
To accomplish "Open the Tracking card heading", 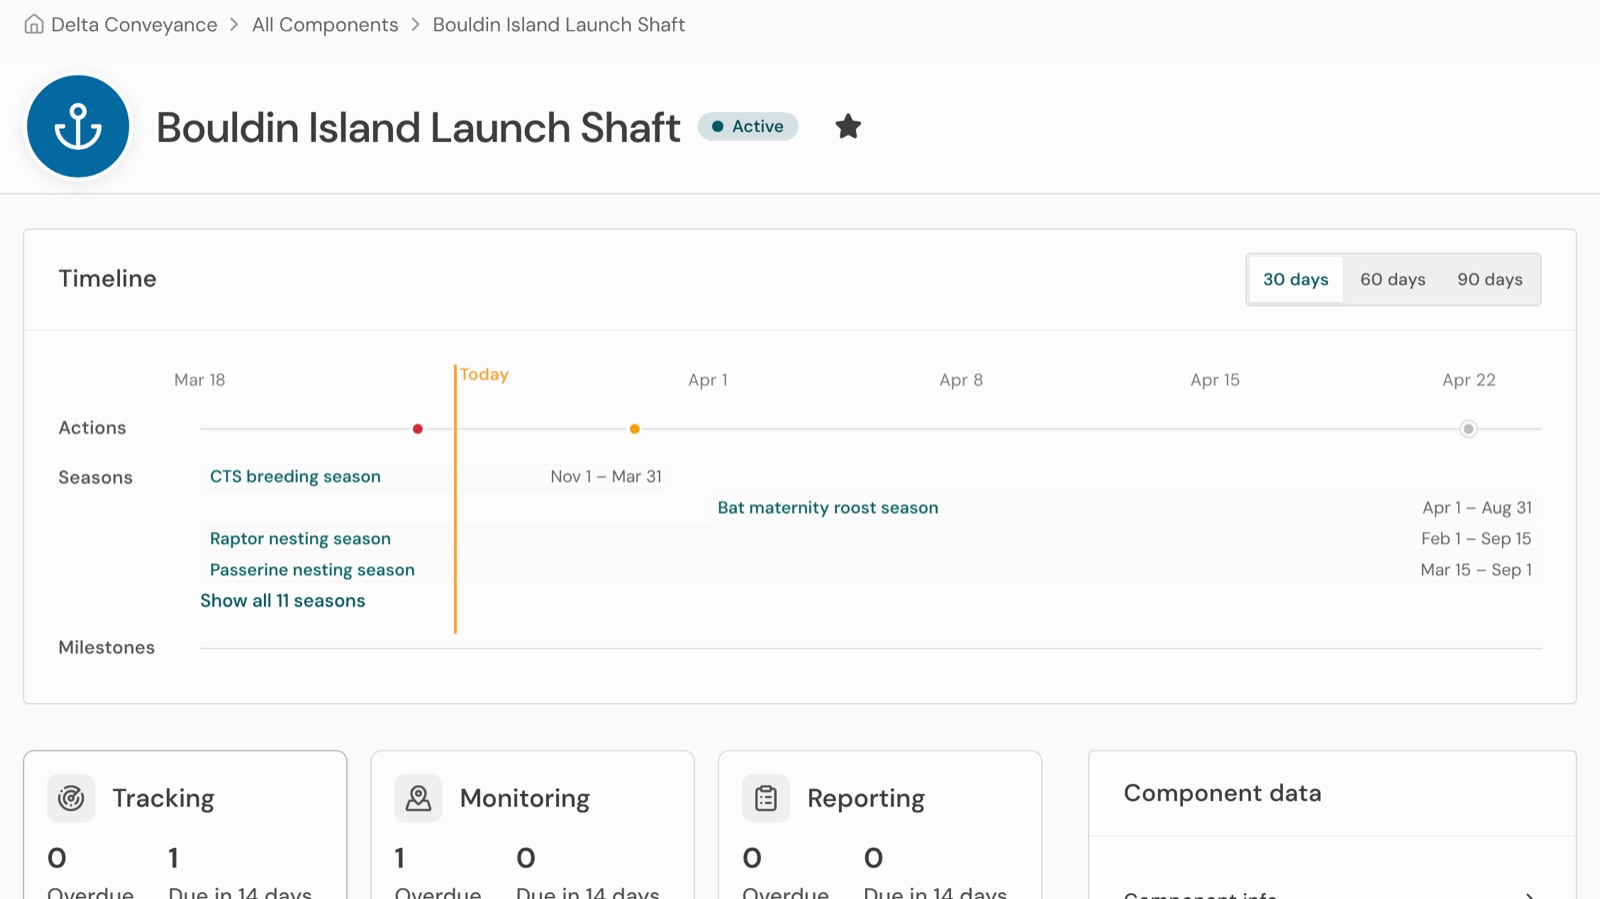I will point(163,798).
